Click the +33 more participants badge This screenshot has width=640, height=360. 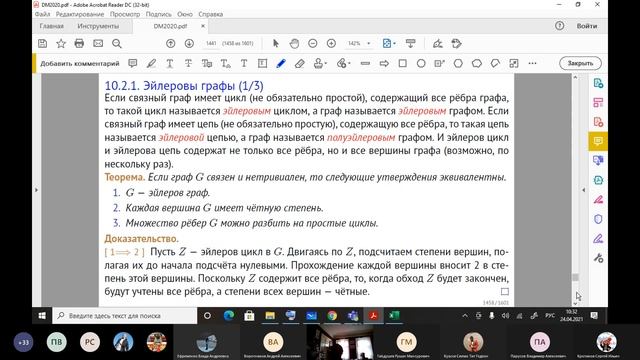click(23, 342)
